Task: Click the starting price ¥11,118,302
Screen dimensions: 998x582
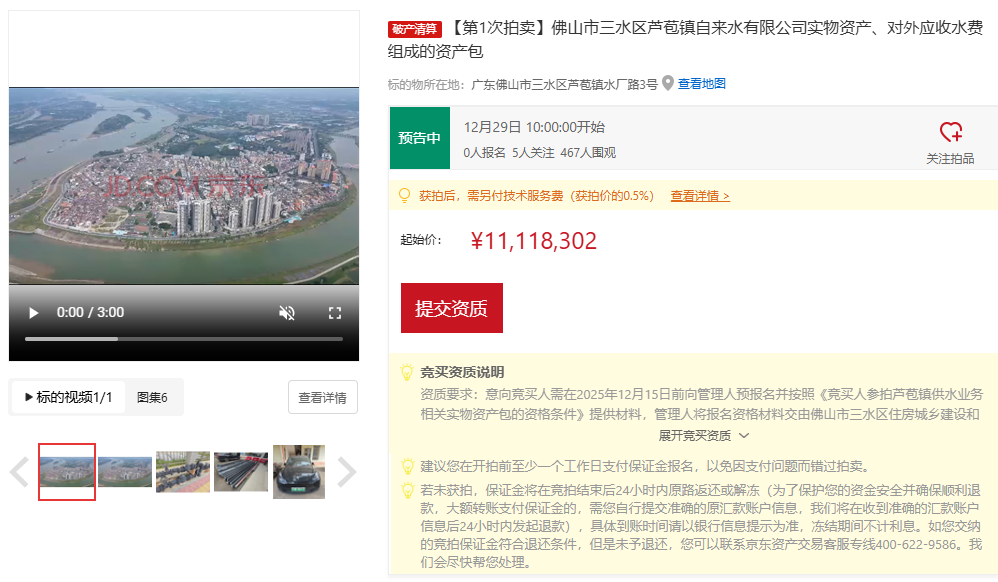Action: point(533,241)
